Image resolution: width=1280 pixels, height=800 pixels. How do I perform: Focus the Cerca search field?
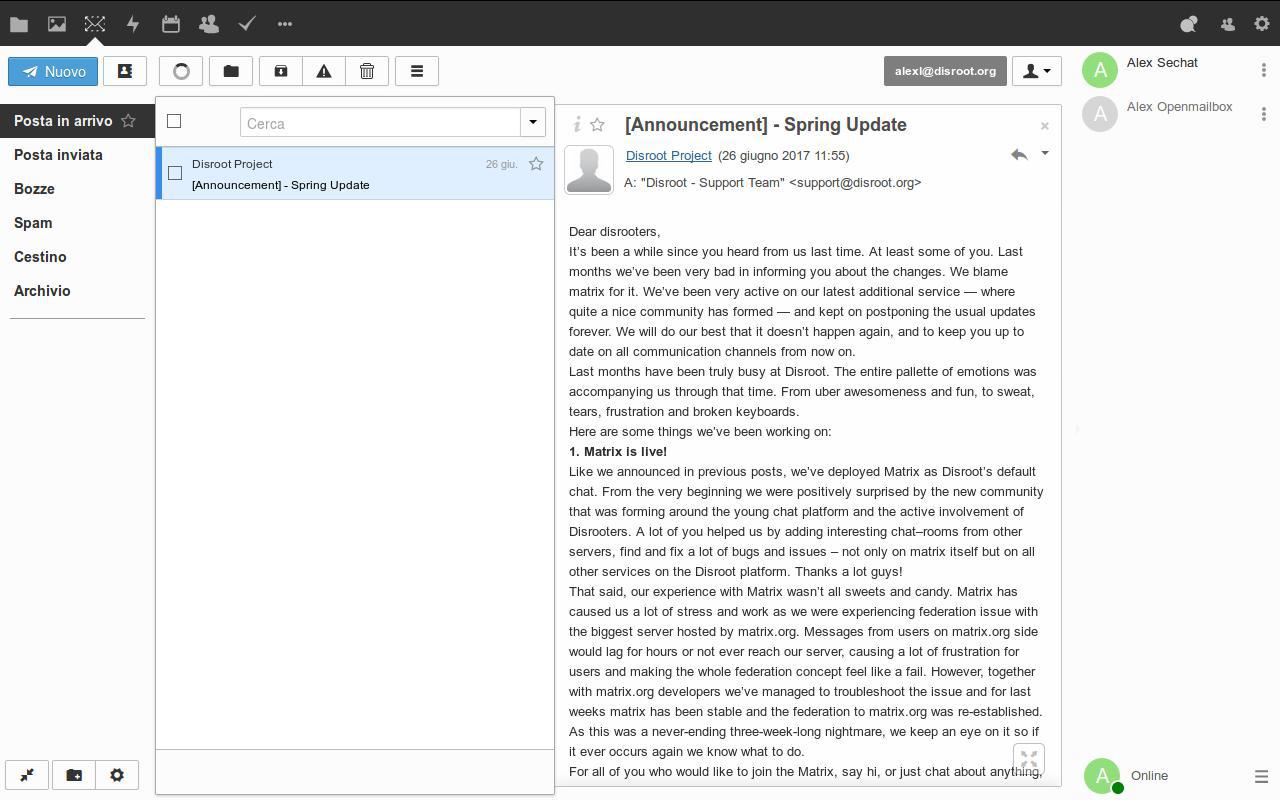[x=381, y=123]
